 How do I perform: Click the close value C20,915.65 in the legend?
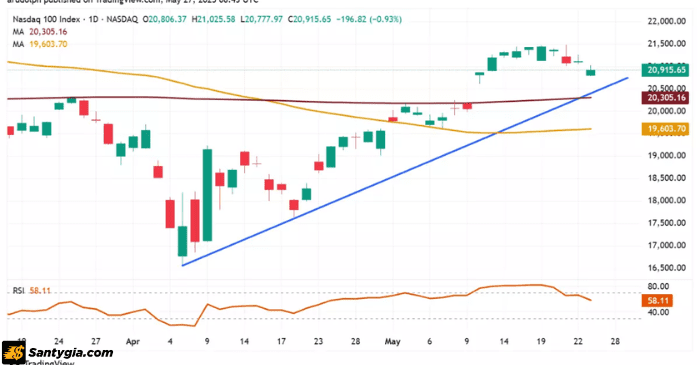[x=309, y=19]
